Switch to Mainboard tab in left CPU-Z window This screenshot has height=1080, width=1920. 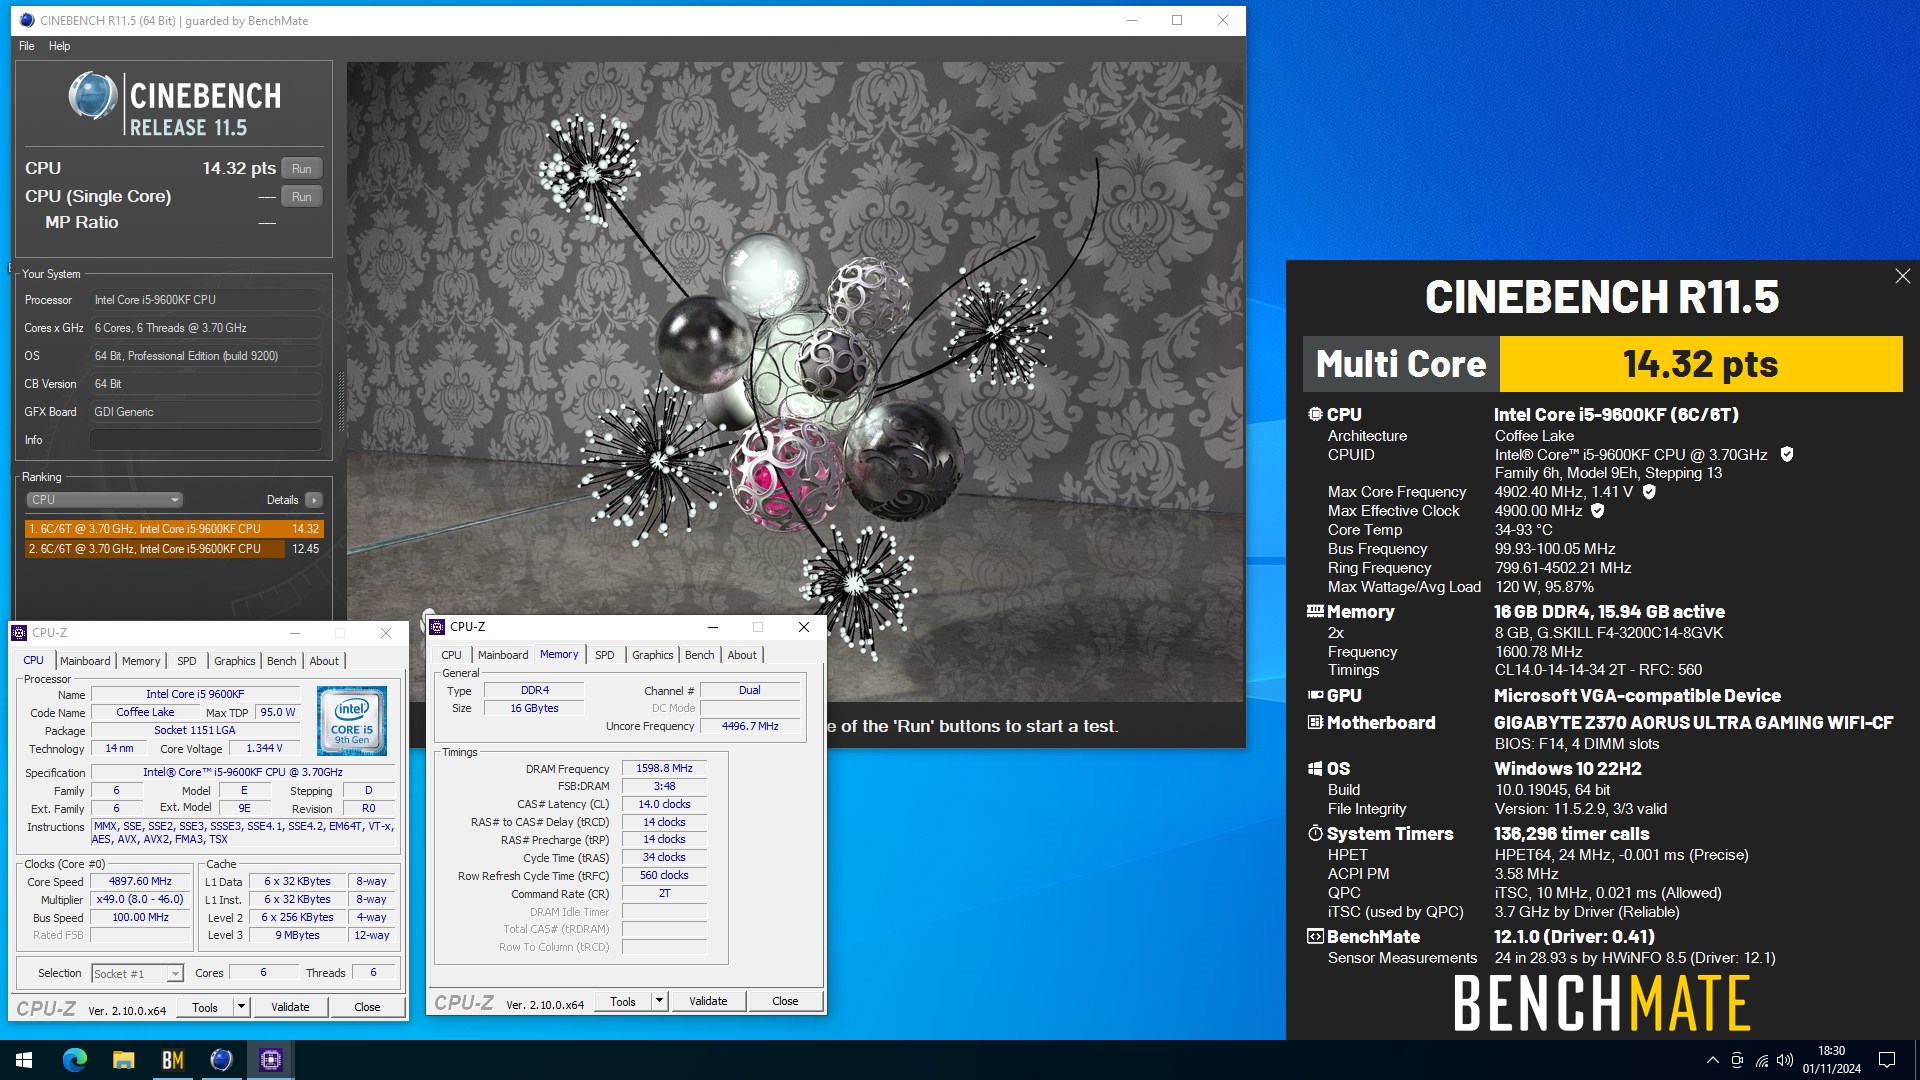(x=85, y=661)
